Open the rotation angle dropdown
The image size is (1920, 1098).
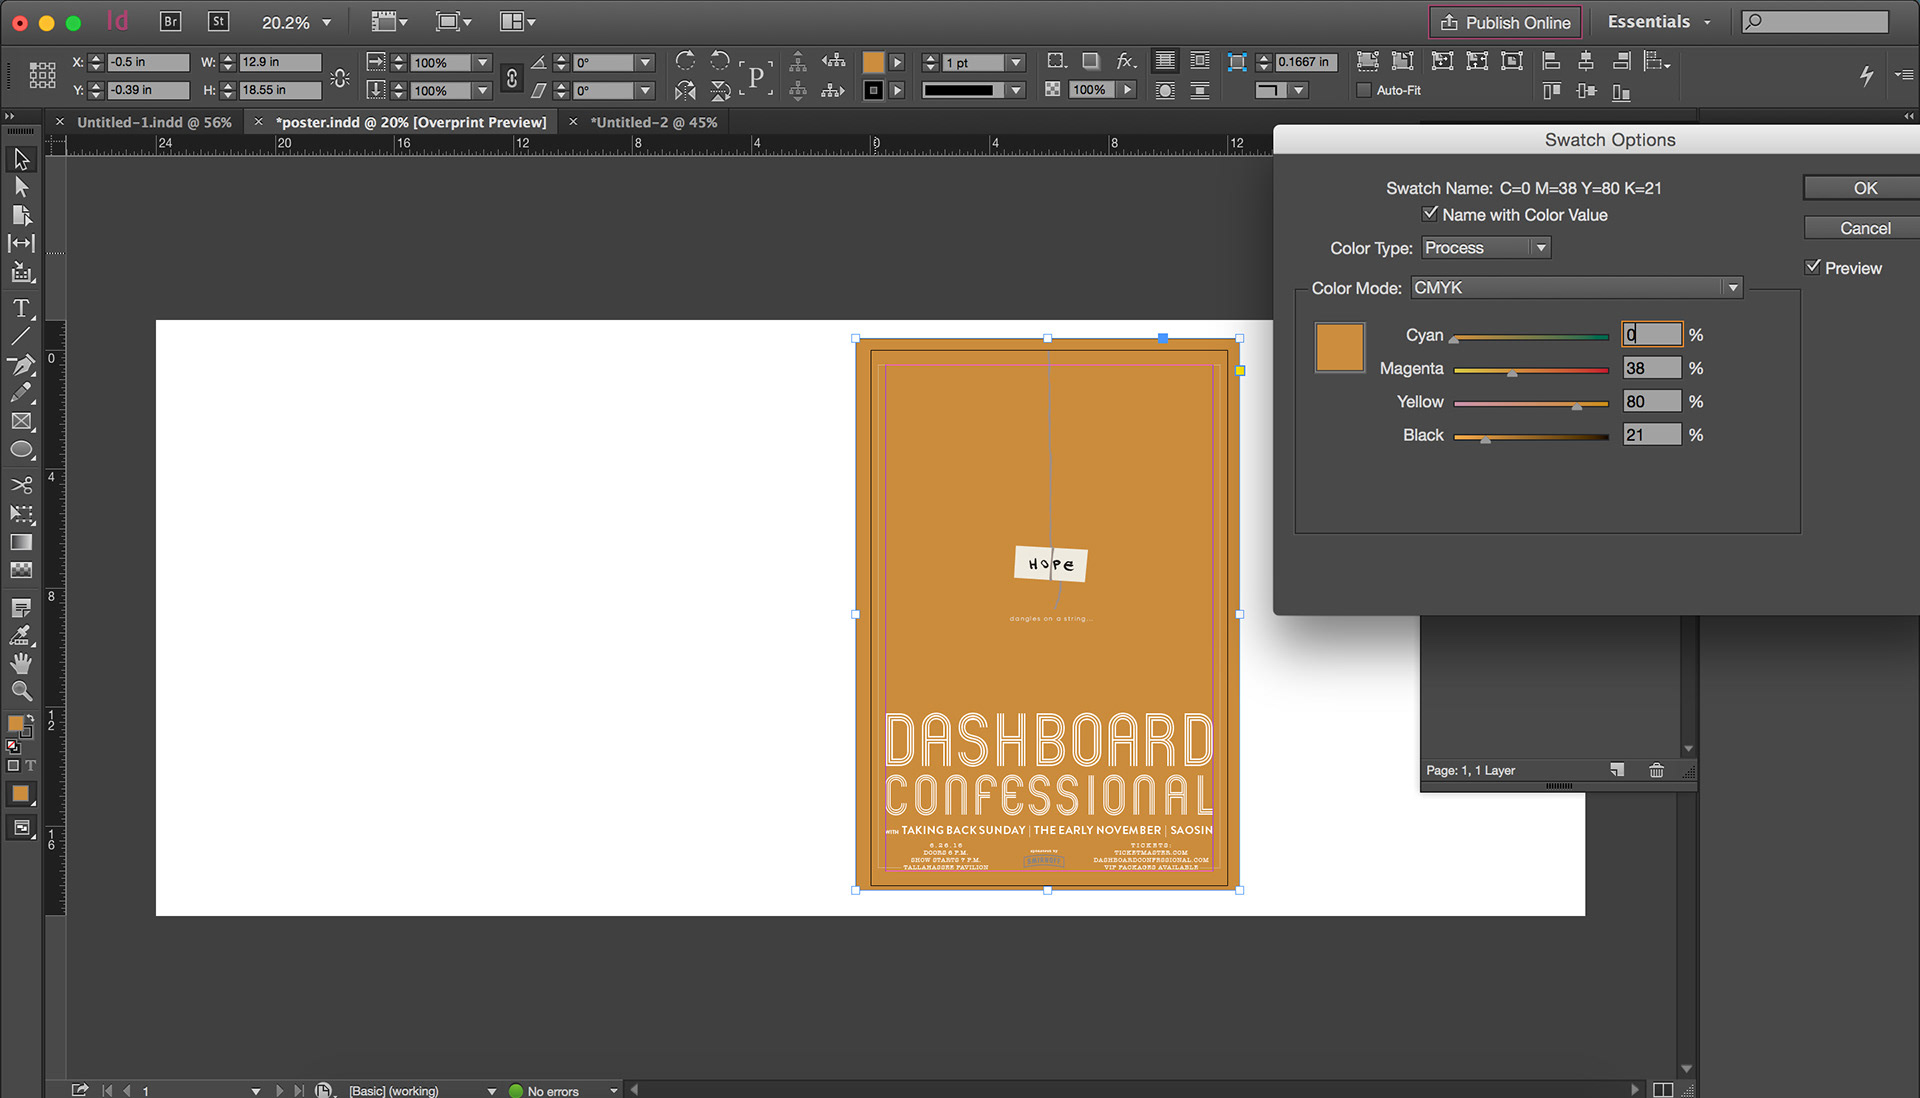(646, 62)
